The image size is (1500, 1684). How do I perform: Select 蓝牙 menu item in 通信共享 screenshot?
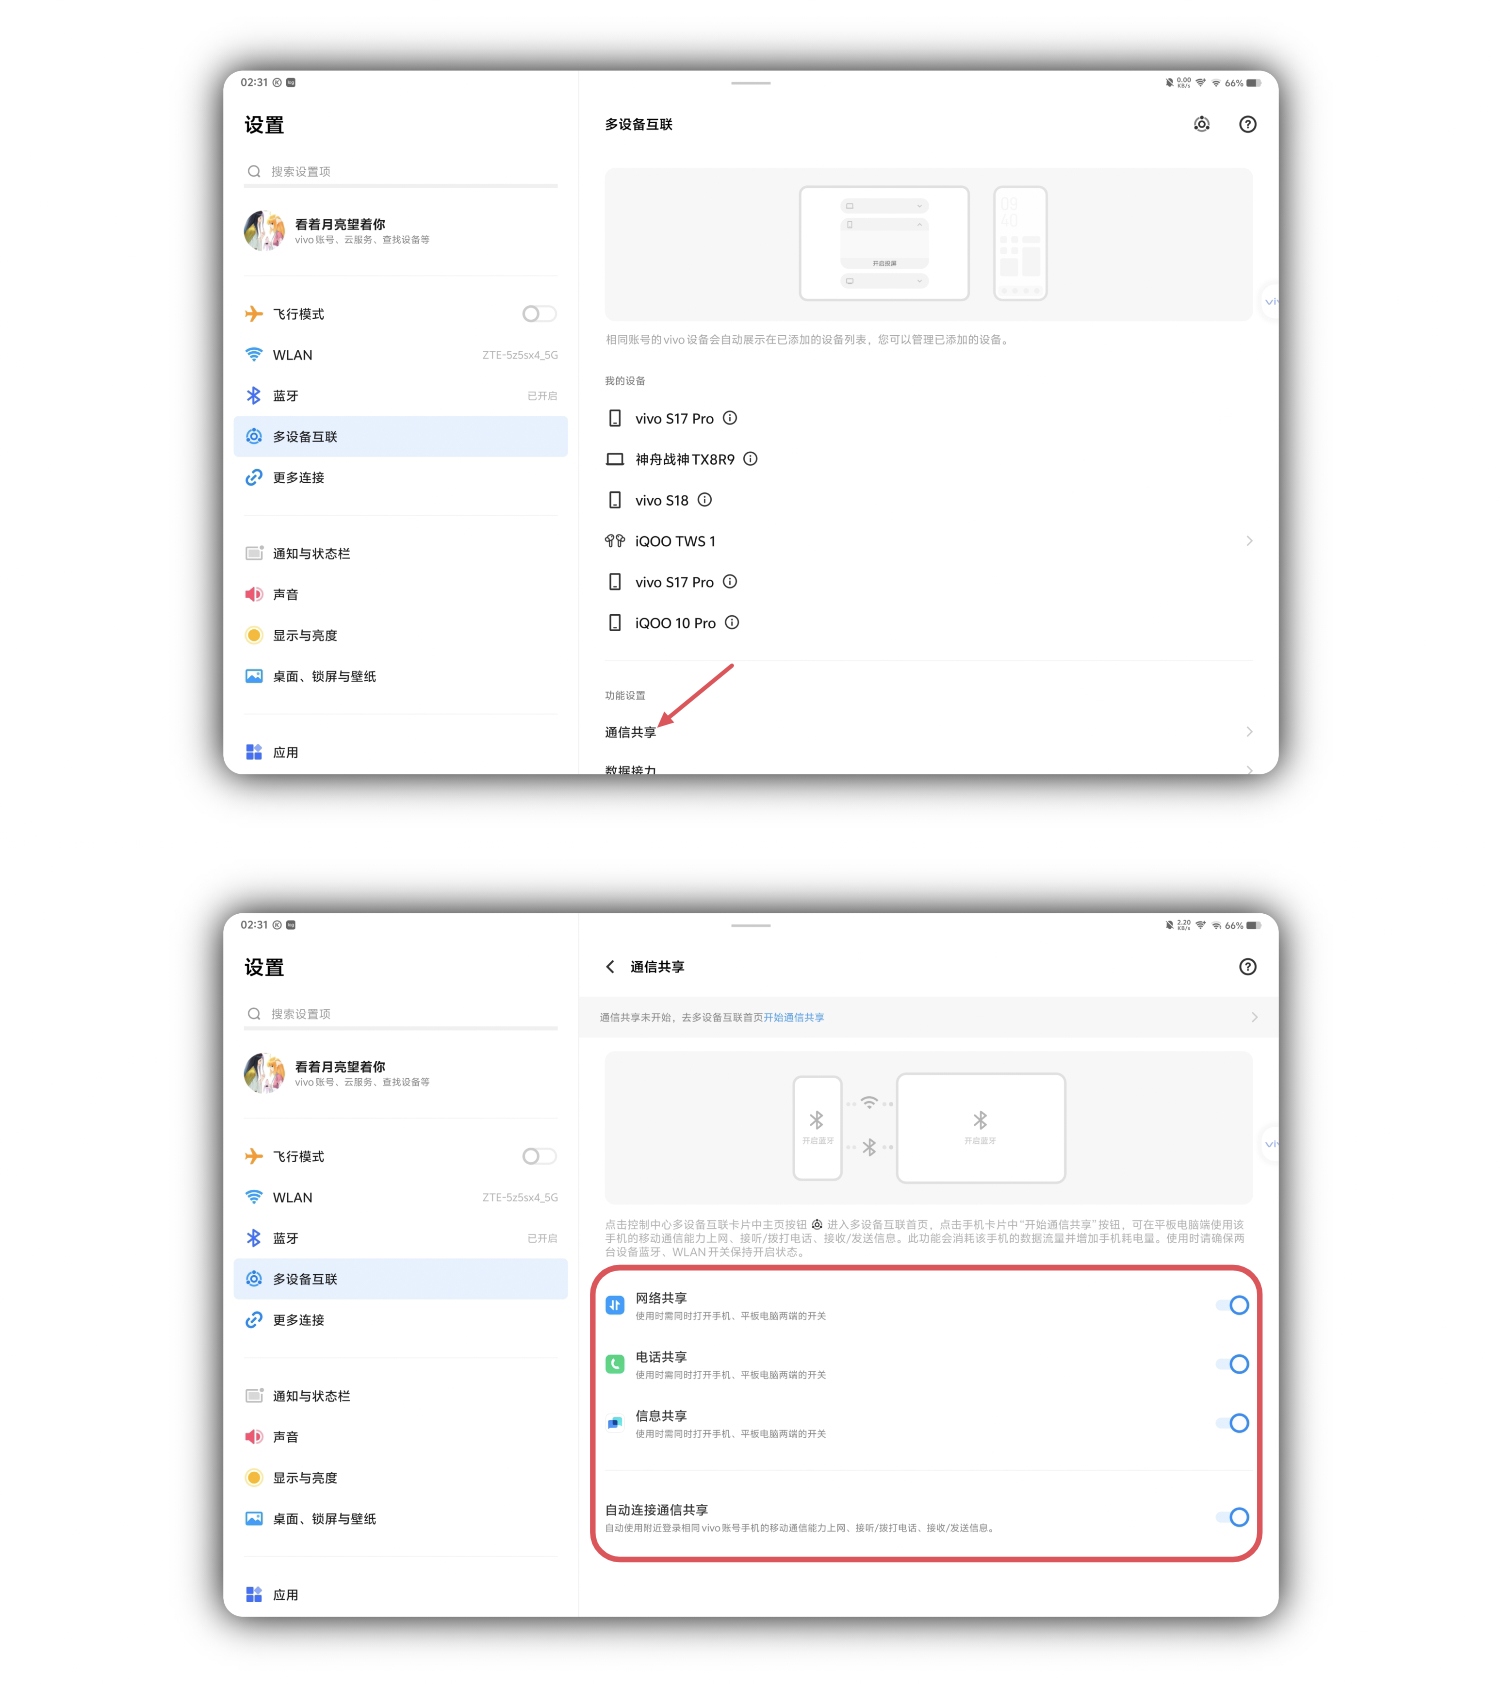(400, 1238)
